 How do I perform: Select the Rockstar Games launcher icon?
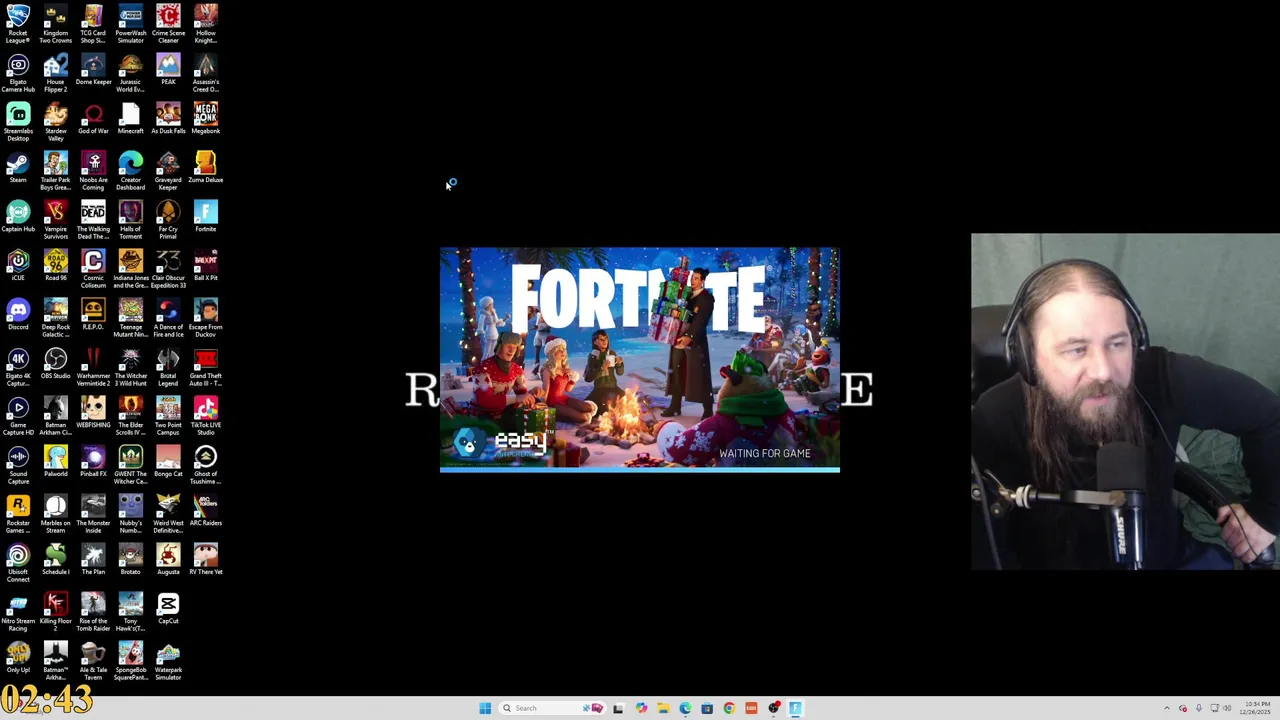point(18,514)
